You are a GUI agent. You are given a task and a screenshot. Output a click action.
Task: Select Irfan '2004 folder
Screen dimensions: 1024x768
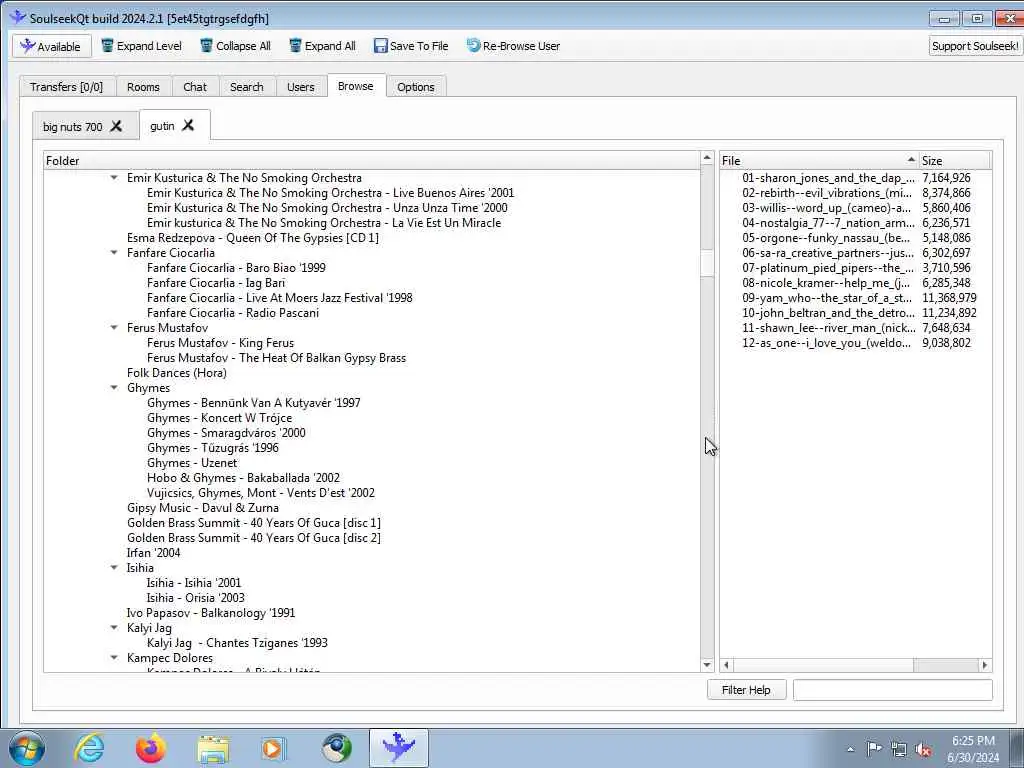click(153, 553)
